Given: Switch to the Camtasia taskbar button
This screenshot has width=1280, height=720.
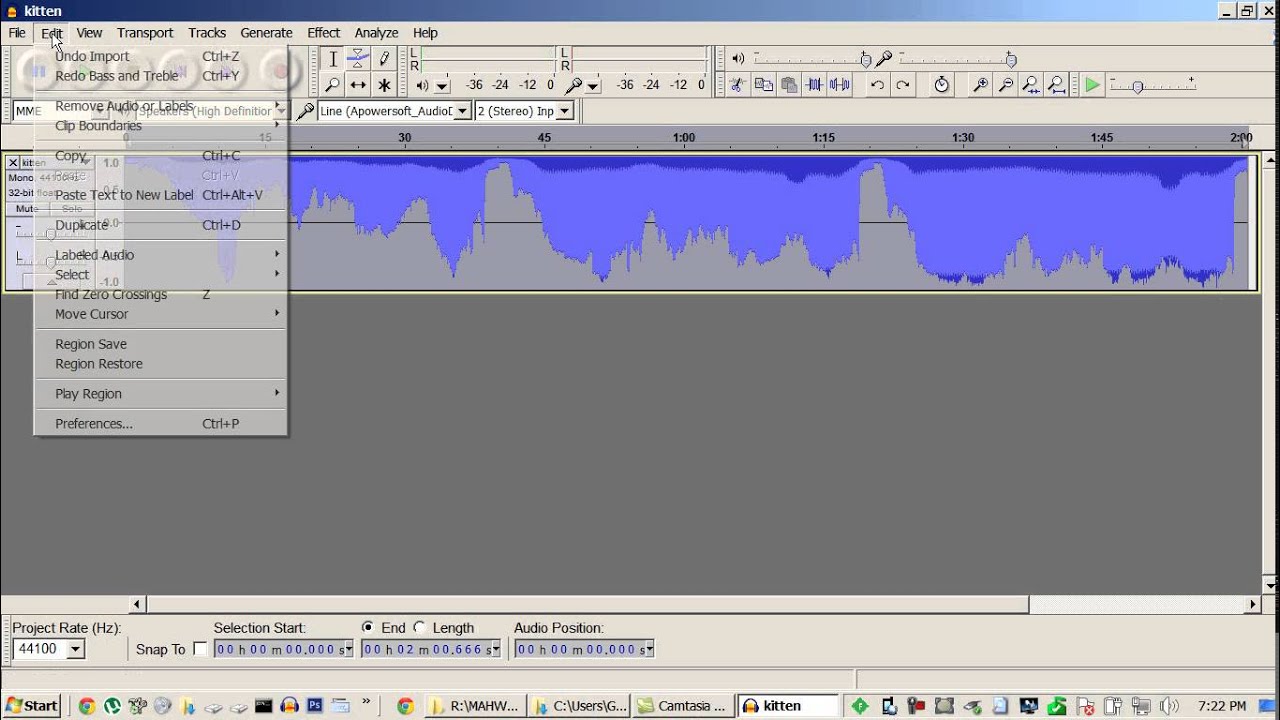Looking at the screenshot, I should coord(682,706).
